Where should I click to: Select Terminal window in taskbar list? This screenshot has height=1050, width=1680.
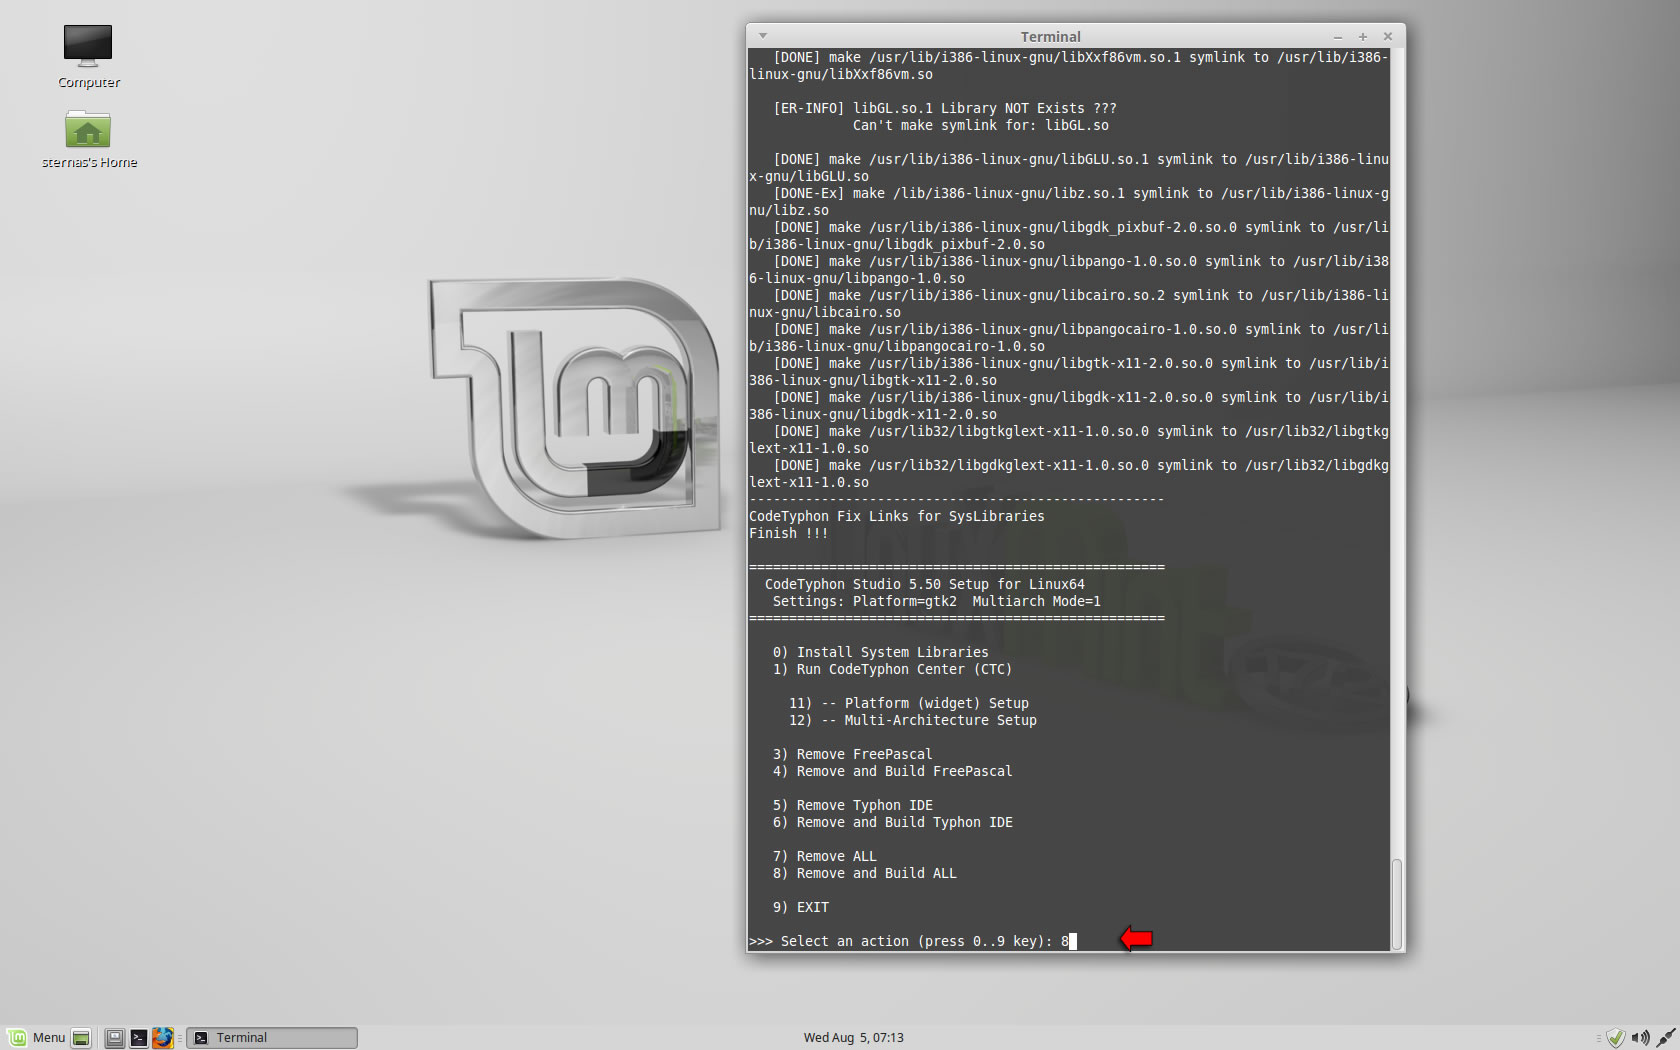[272, 1038]
